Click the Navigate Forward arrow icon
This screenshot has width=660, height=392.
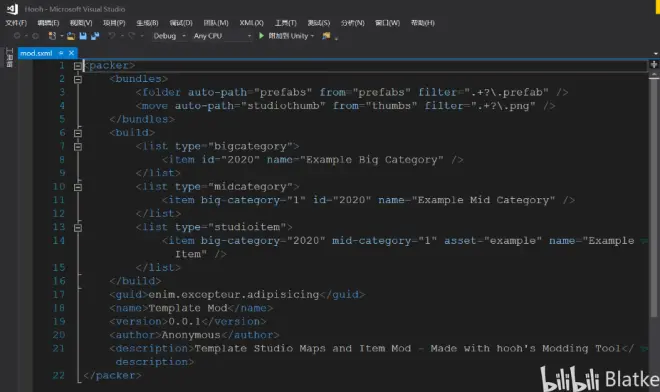click(x=36, y=36)
